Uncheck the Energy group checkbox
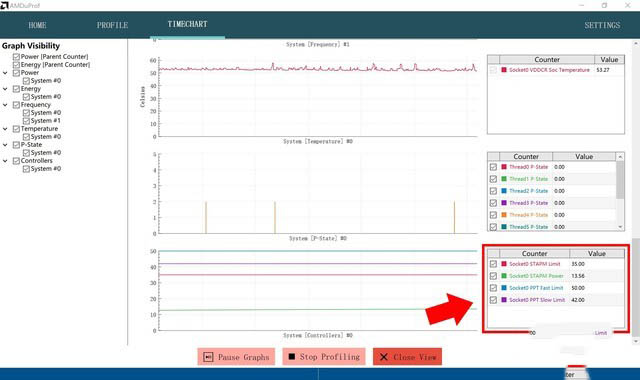Viewport: 640px width, 380px height. coord(16,89)
